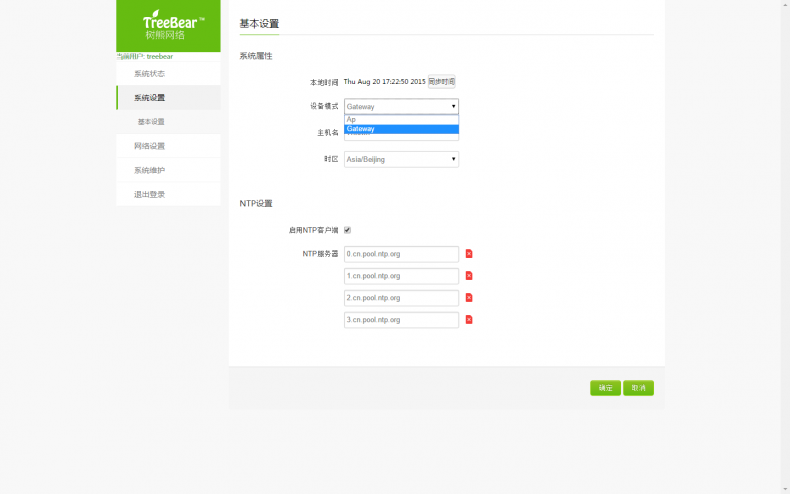Click the 2.cn.pool.ntp.org input field

coord(401,298)
